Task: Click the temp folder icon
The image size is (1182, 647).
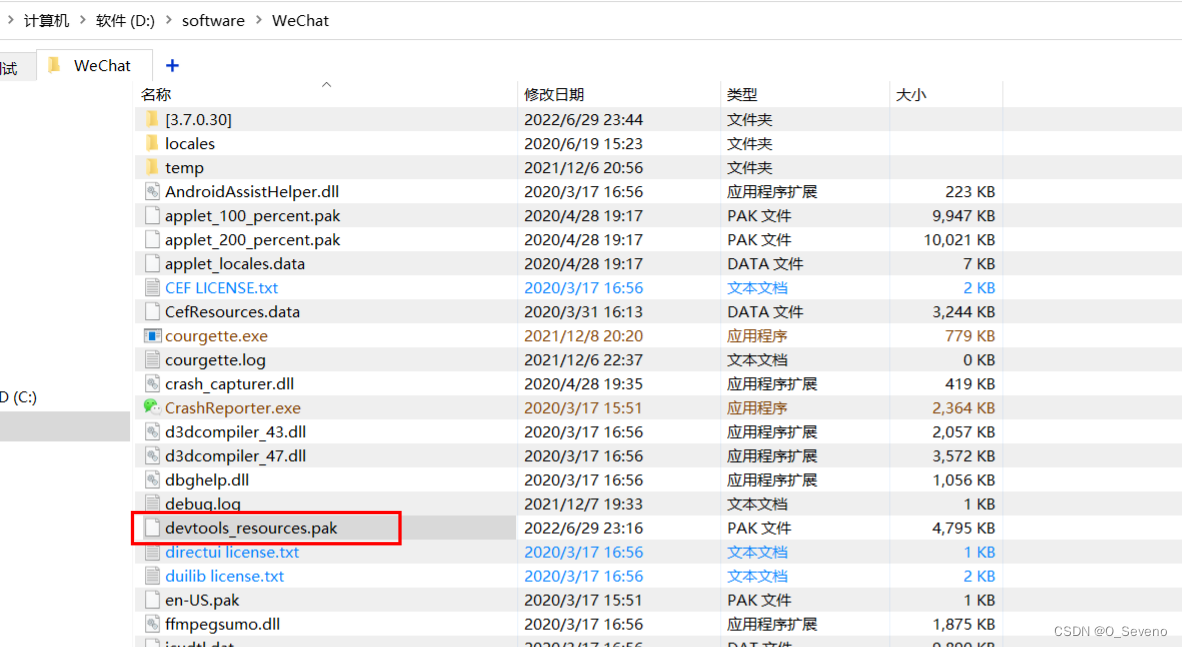Action: tap(152, 167)
